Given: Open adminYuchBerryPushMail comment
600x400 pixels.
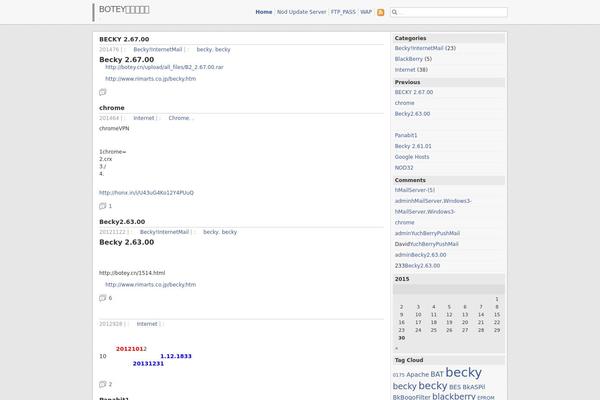Looking at the screenshot, I should (x=427, y=233).
